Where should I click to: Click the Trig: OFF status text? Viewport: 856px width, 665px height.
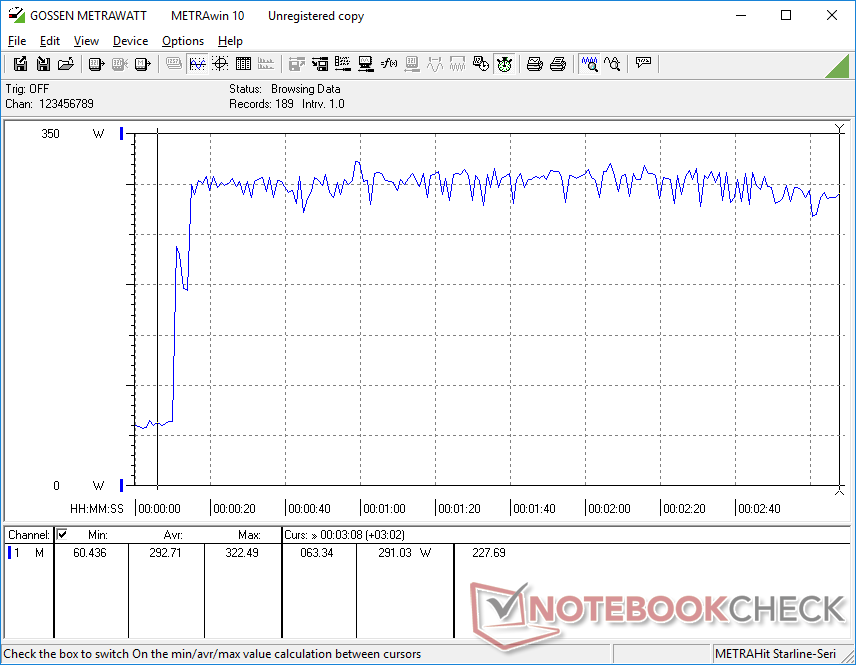27,88
